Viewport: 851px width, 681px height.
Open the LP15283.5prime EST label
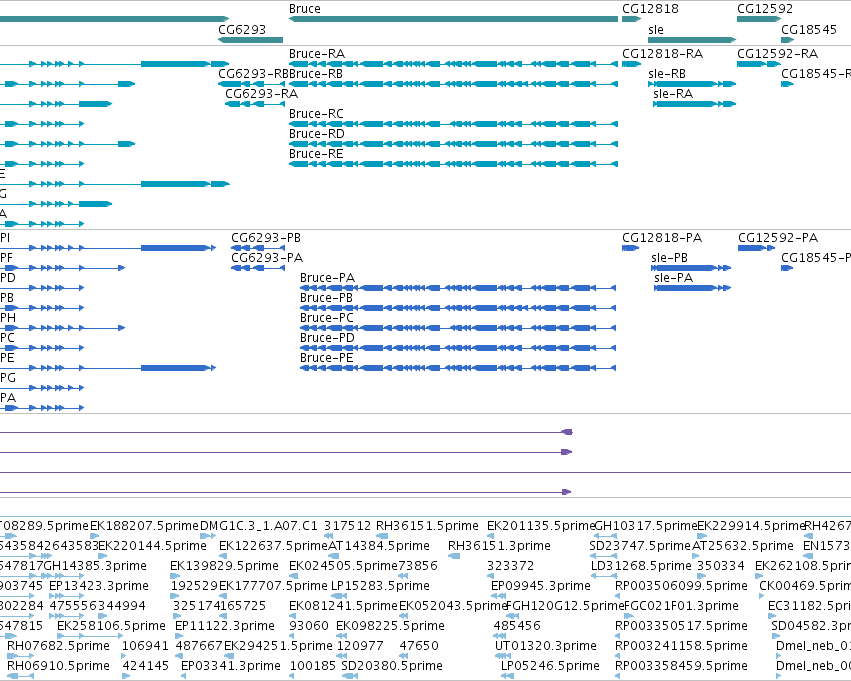tap(380, 586)
